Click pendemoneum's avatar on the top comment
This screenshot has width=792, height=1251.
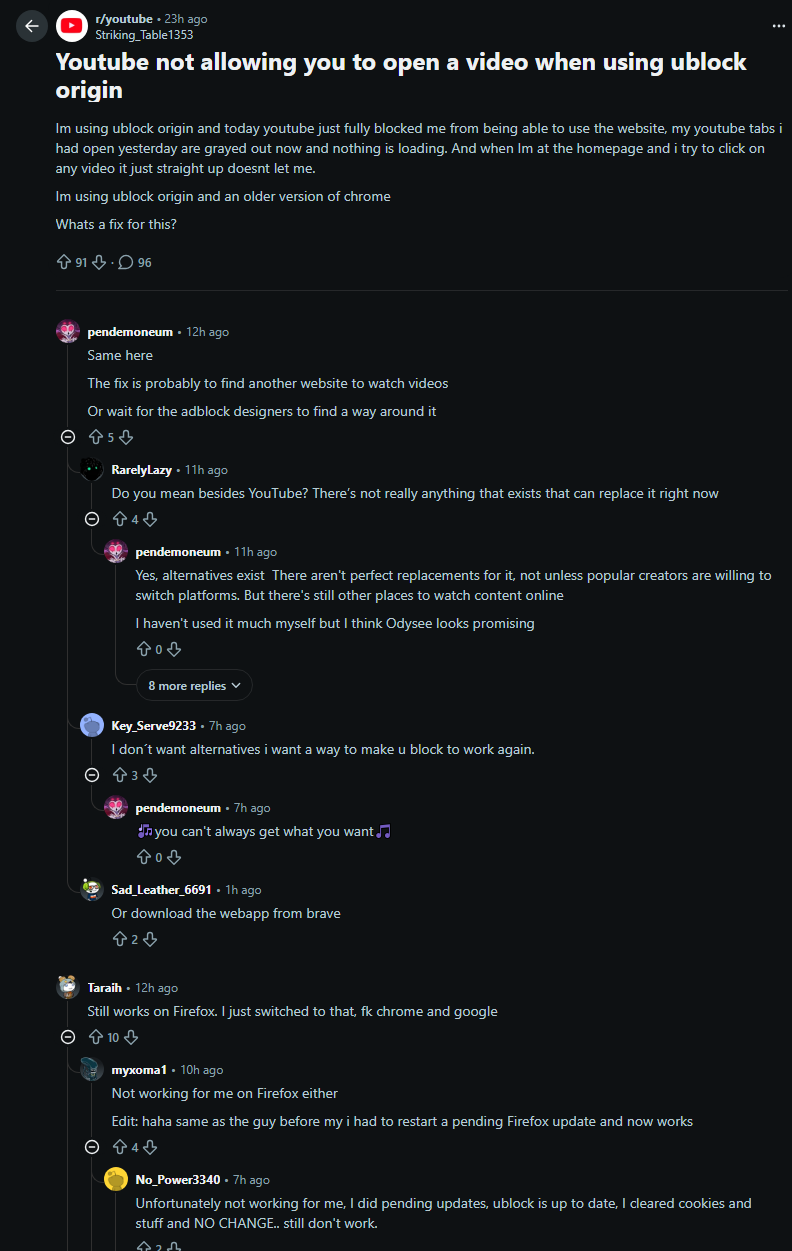click(x=68, y=332)
